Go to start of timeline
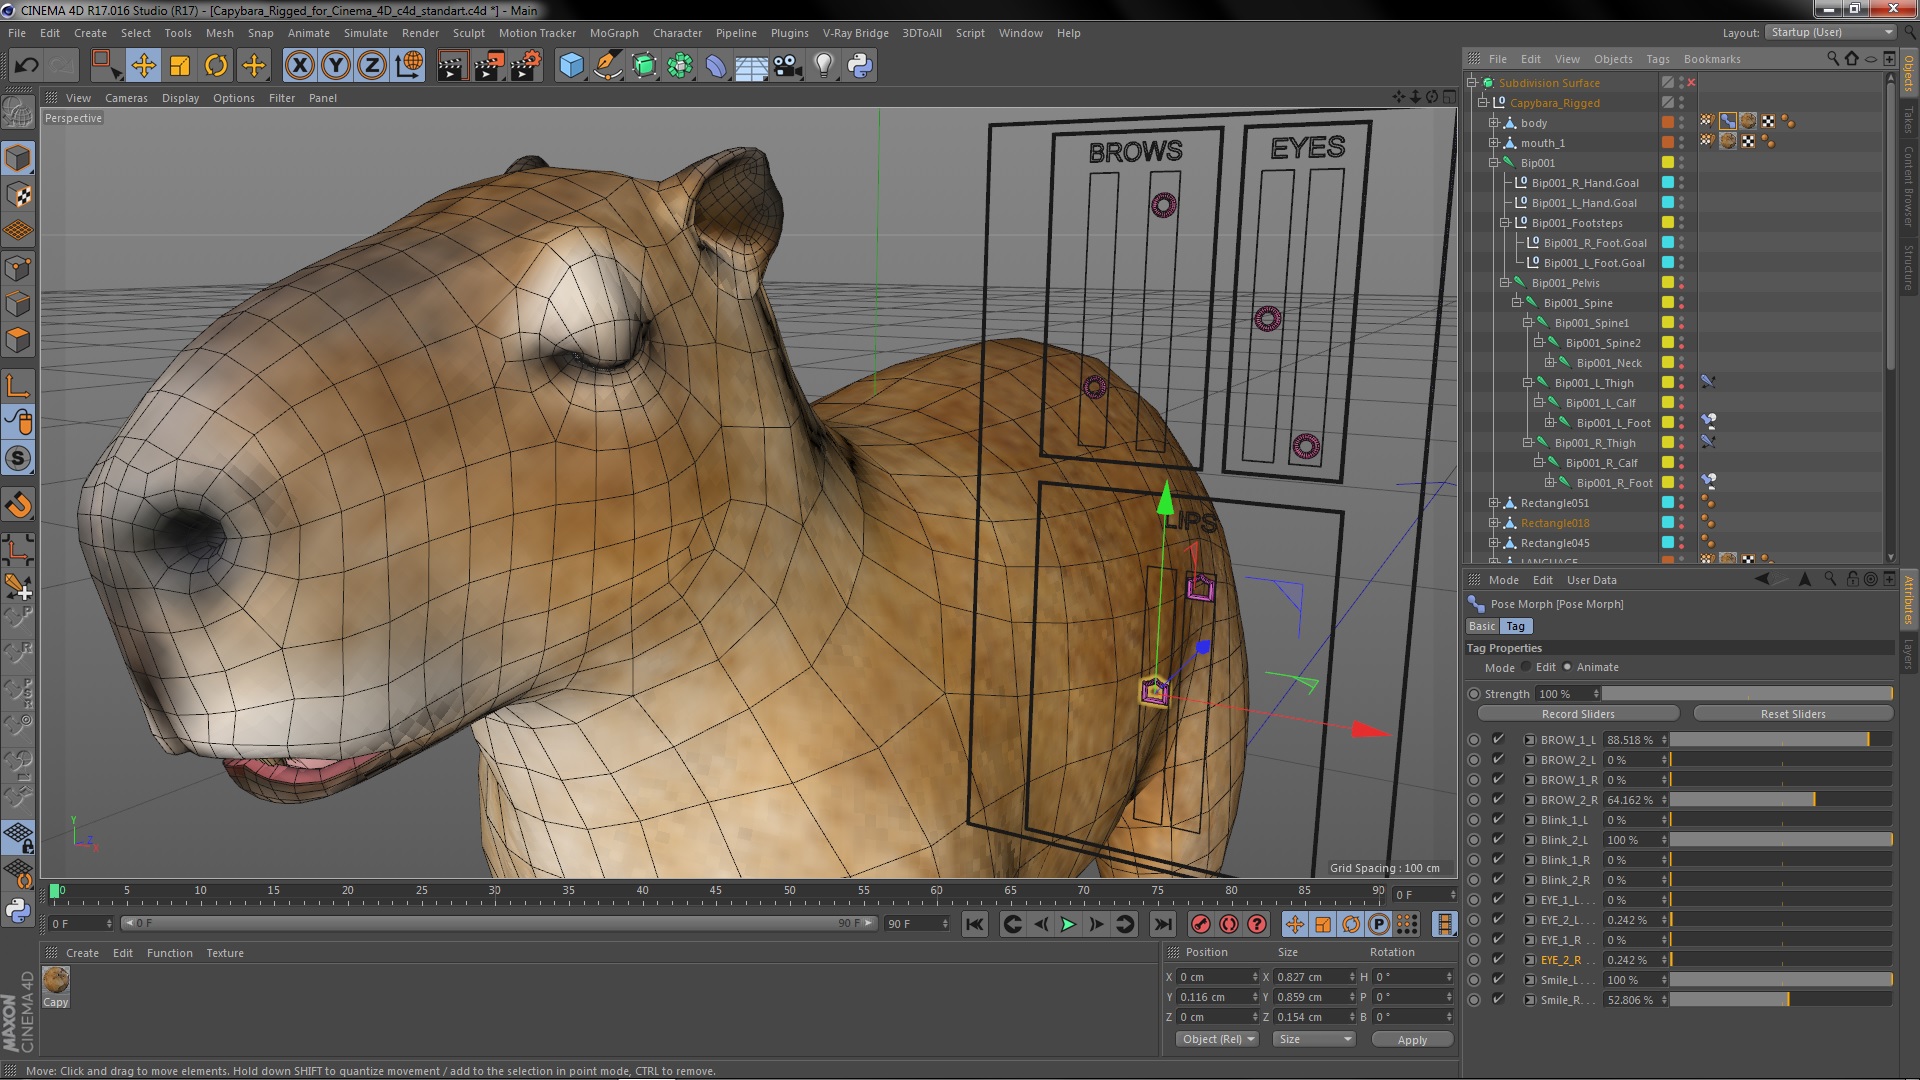 [x=975, y=924]
